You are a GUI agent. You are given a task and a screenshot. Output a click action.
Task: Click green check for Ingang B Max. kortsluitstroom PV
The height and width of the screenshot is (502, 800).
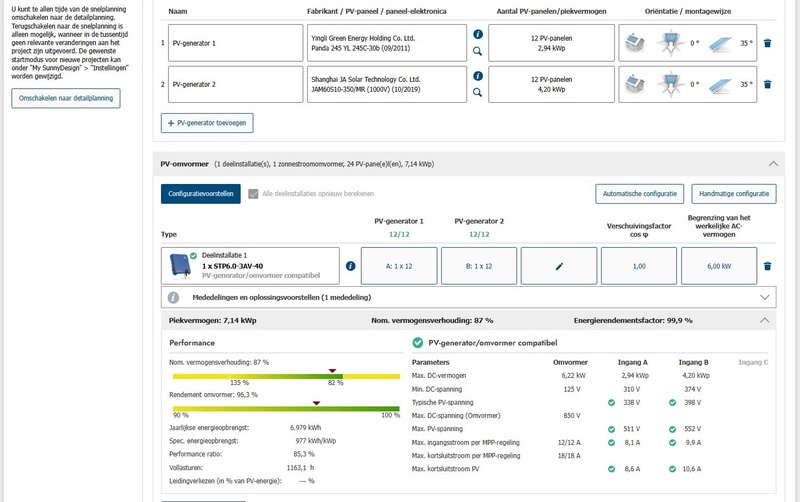(672, 469)
